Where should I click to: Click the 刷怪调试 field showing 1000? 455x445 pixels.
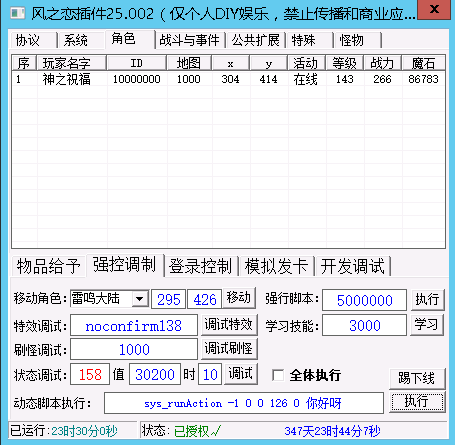coord(134,350)
